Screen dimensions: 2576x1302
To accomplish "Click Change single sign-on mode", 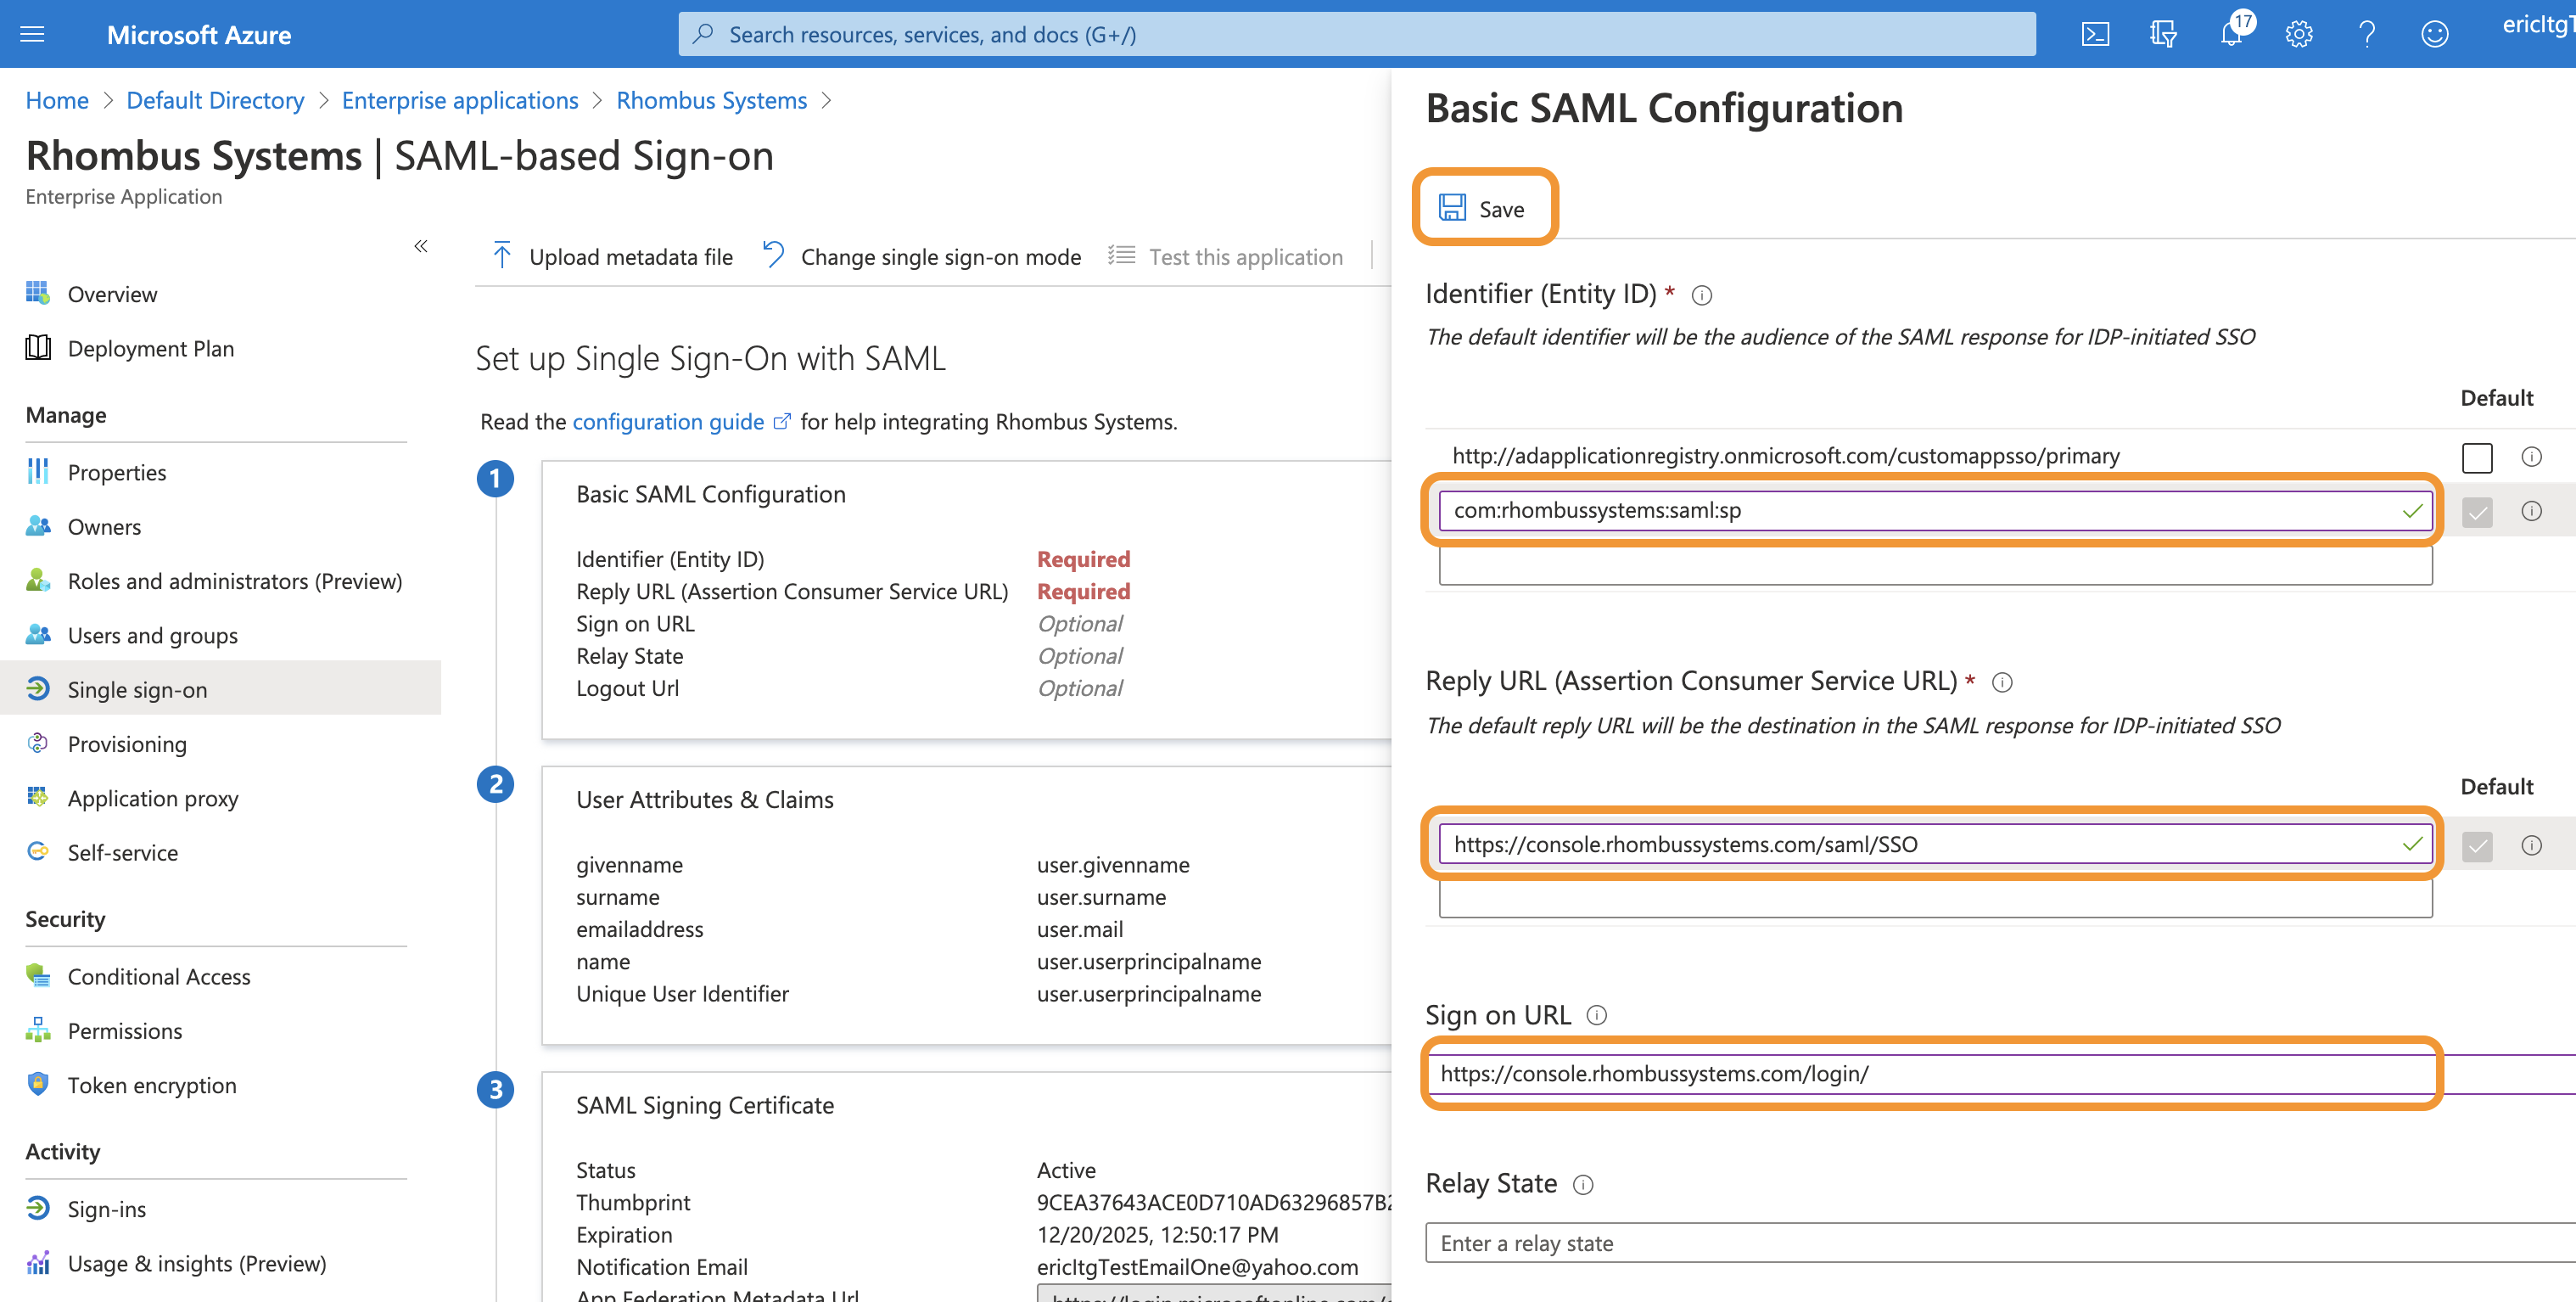I will (x=922, y=257).
